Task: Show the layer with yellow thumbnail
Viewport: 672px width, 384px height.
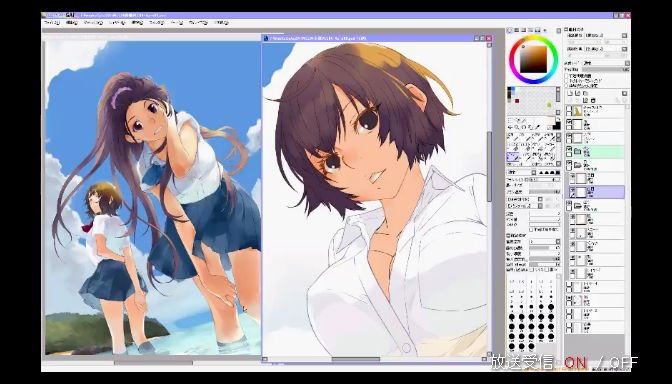Action: (x=569, y=108)
